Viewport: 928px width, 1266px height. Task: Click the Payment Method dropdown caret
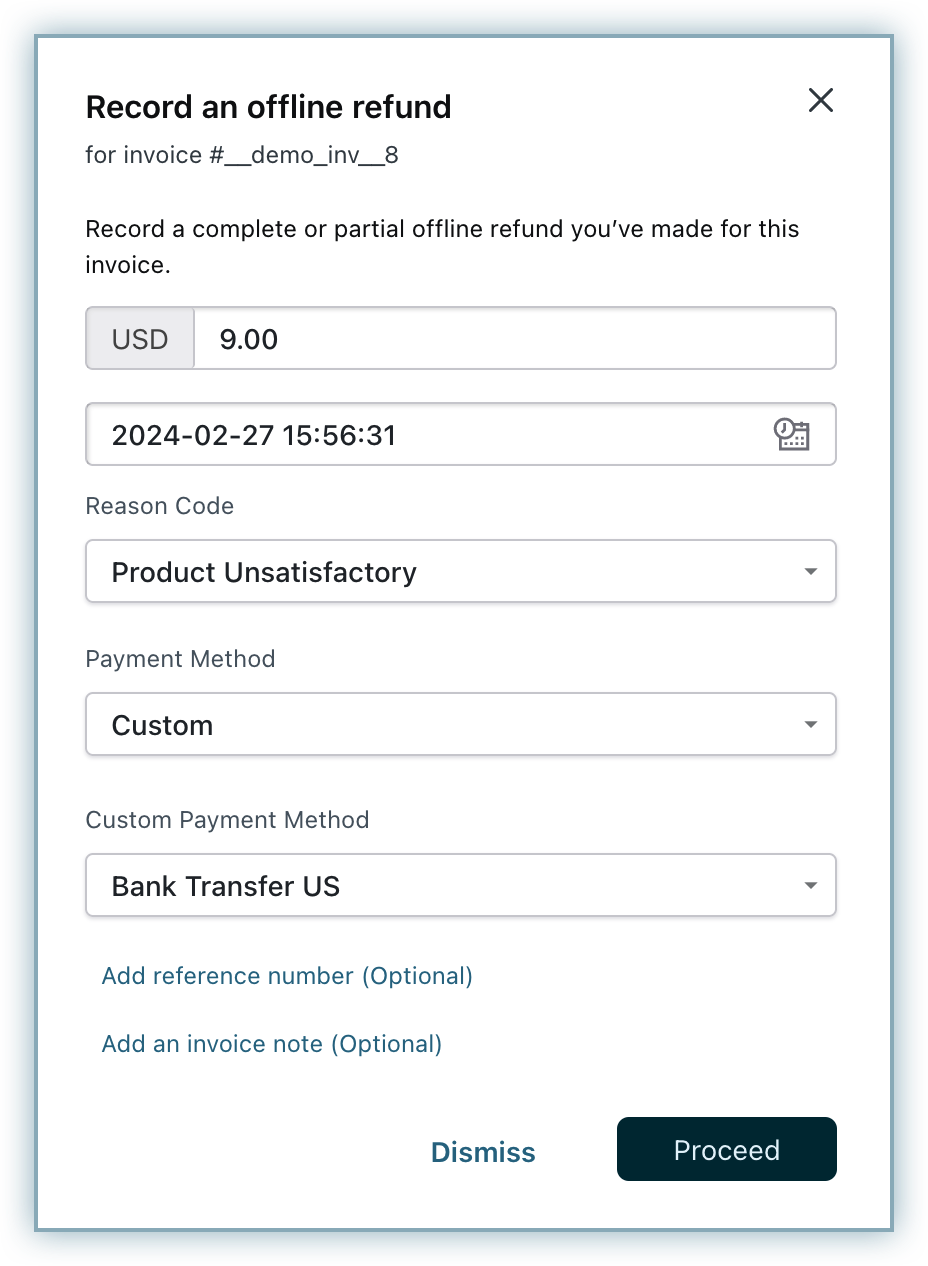click(x=810, y=725)
